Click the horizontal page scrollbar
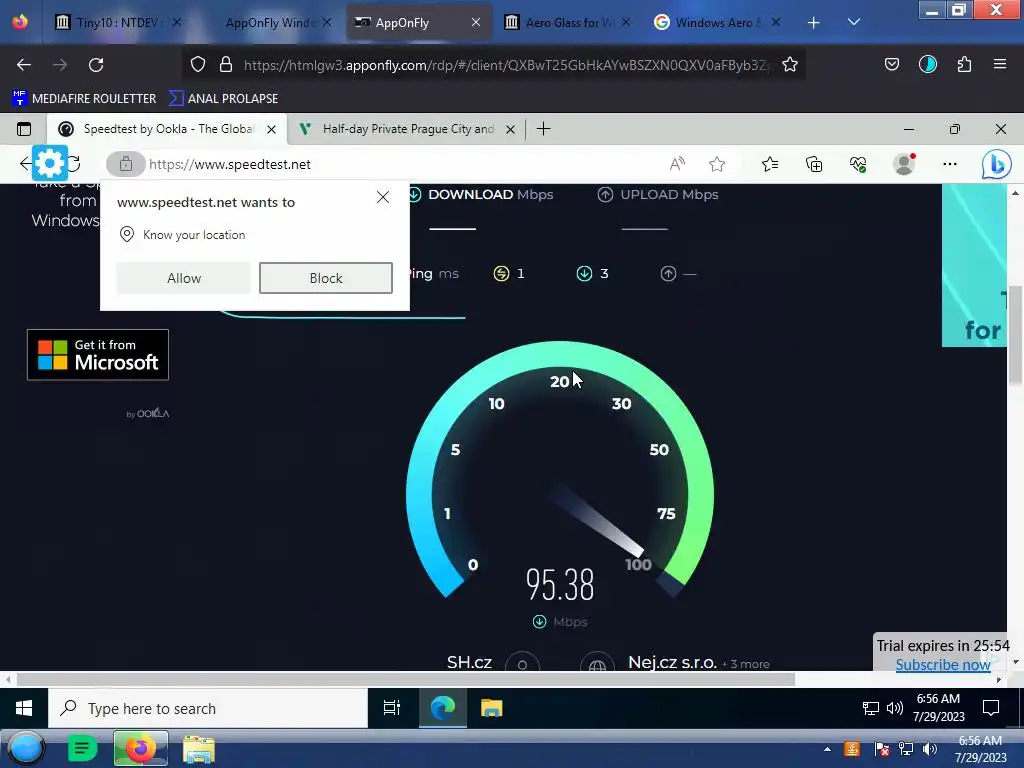This screenshot has width=1024, height=768. [x=405, y=680]
